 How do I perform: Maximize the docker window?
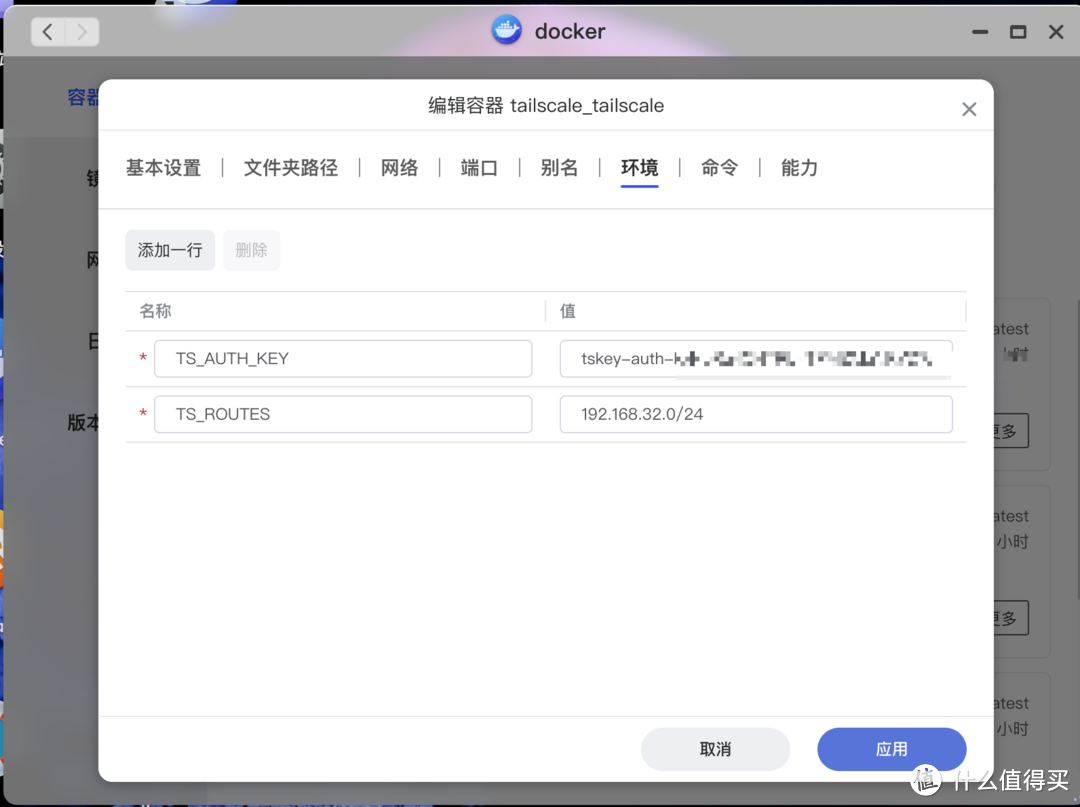(1018, 32)
